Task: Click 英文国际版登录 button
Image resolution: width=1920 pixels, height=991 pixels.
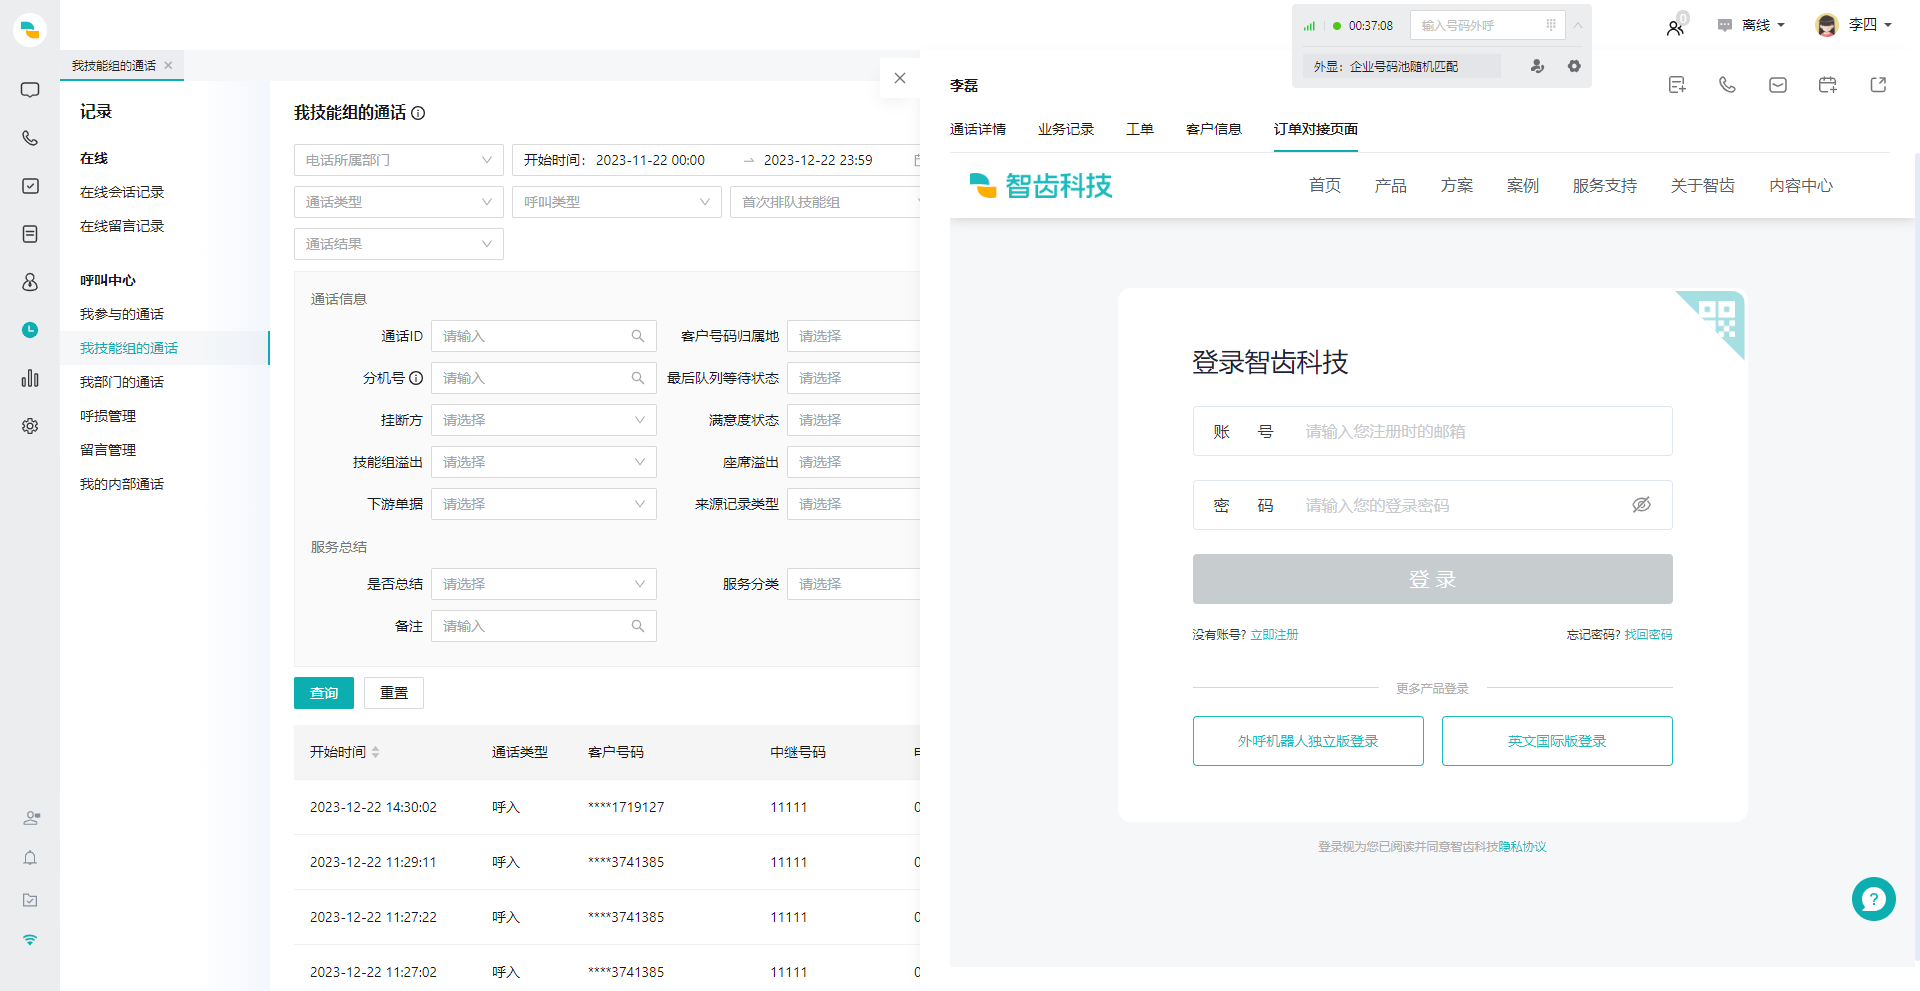Action: coord(1557,741)
